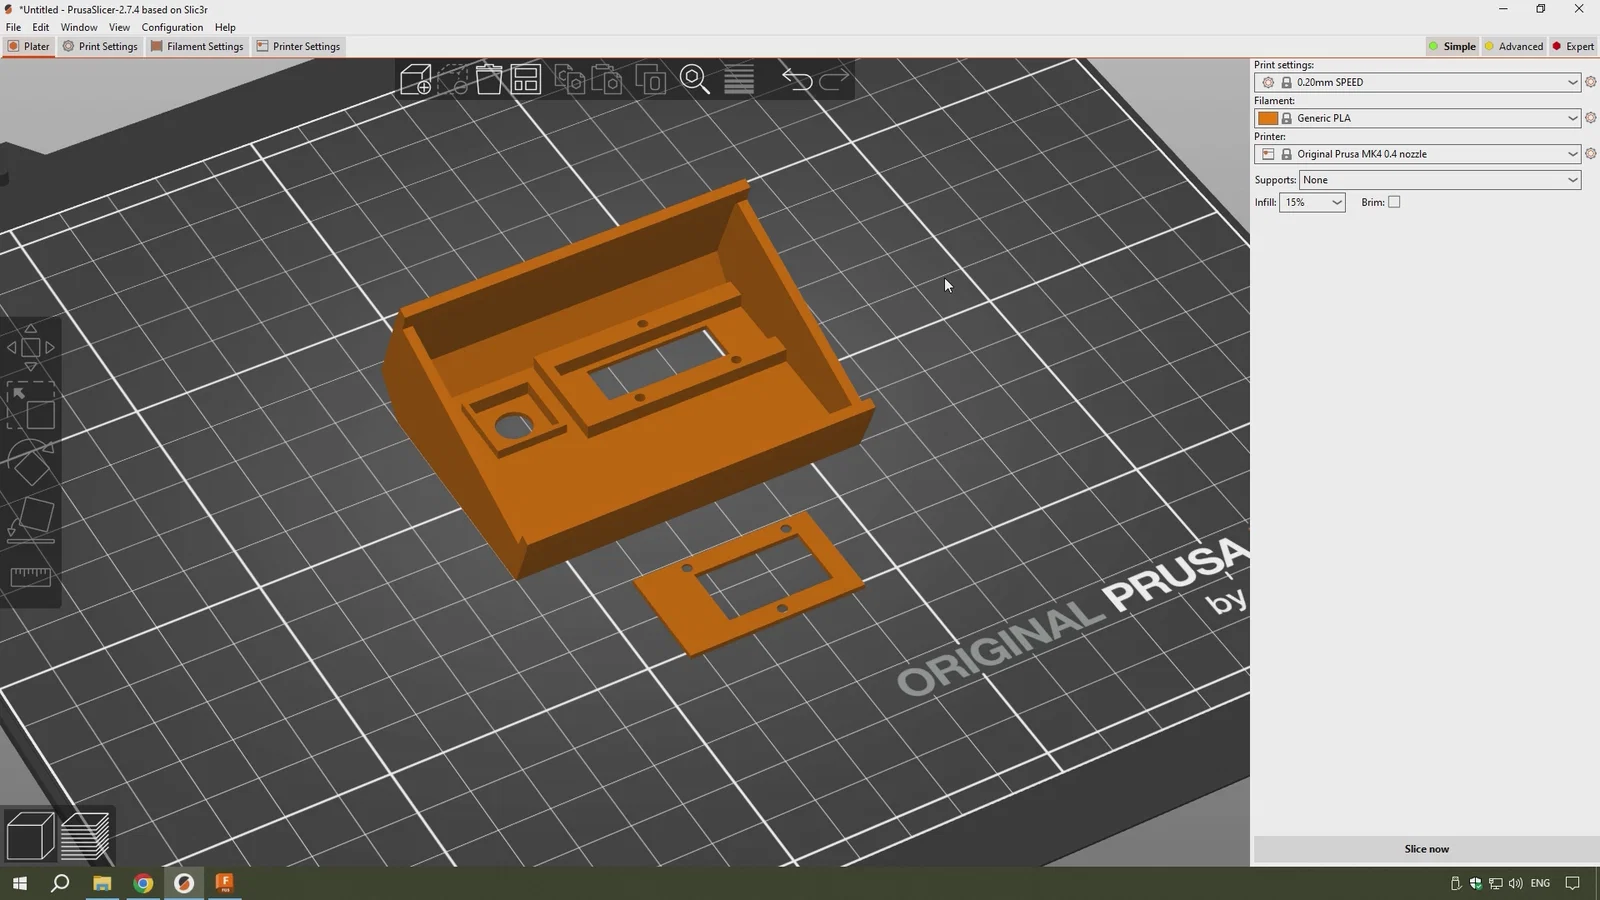Click the Slice now button

1426,849
